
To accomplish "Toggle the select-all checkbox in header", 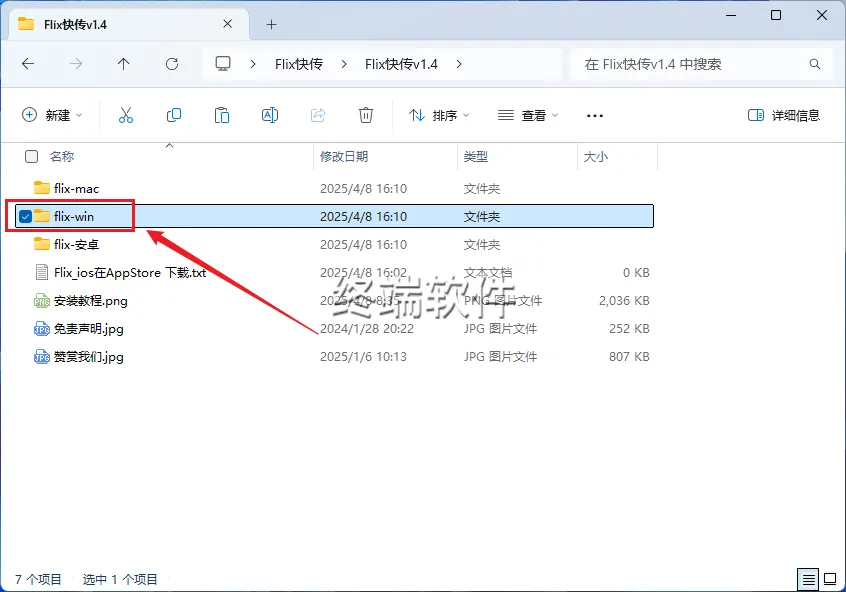I will (31, 156).
